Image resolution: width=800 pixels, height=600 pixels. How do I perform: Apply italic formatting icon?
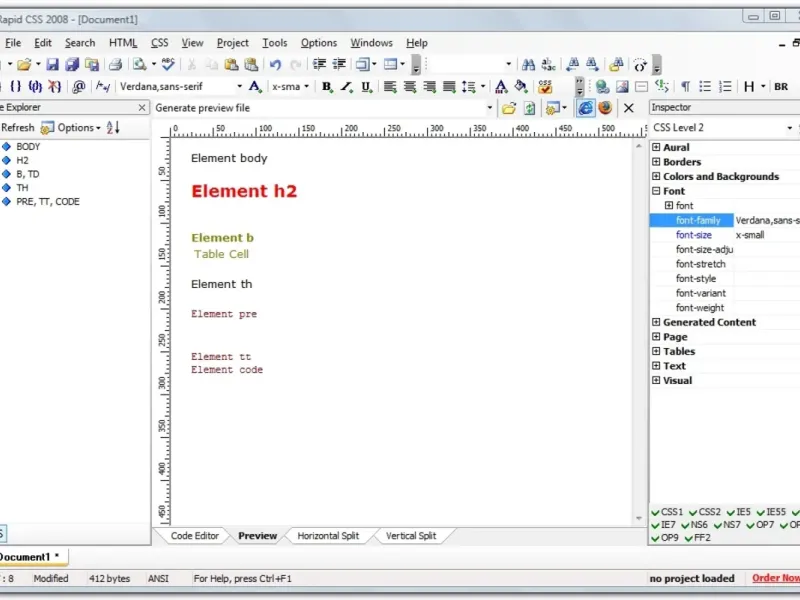346,87
